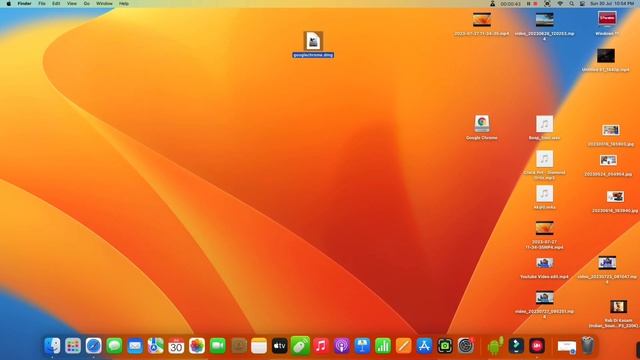Open the Edit menu
Screen dimensions: 640x360
[x=56, y=4]
